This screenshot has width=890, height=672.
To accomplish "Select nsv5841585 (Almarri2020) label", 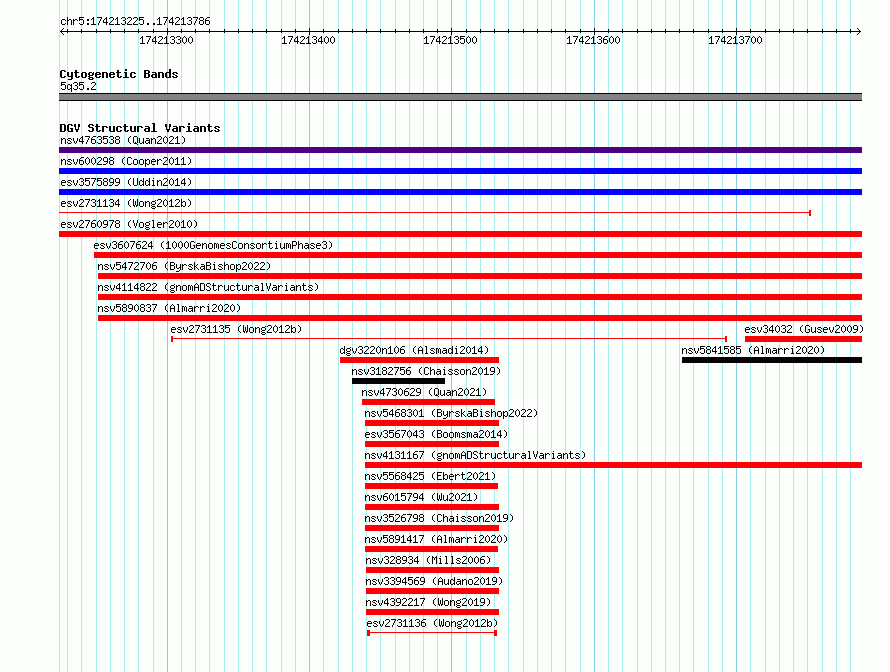I will point(753,350).
